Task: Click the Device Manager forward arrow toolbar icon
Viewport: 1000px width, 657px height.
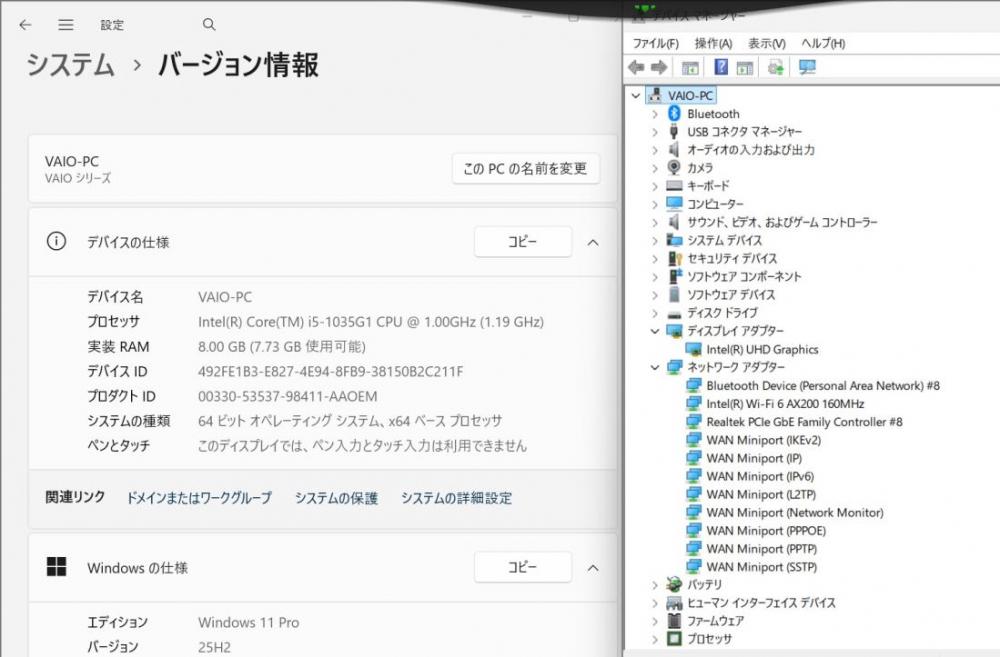Action: pos(659,67)
